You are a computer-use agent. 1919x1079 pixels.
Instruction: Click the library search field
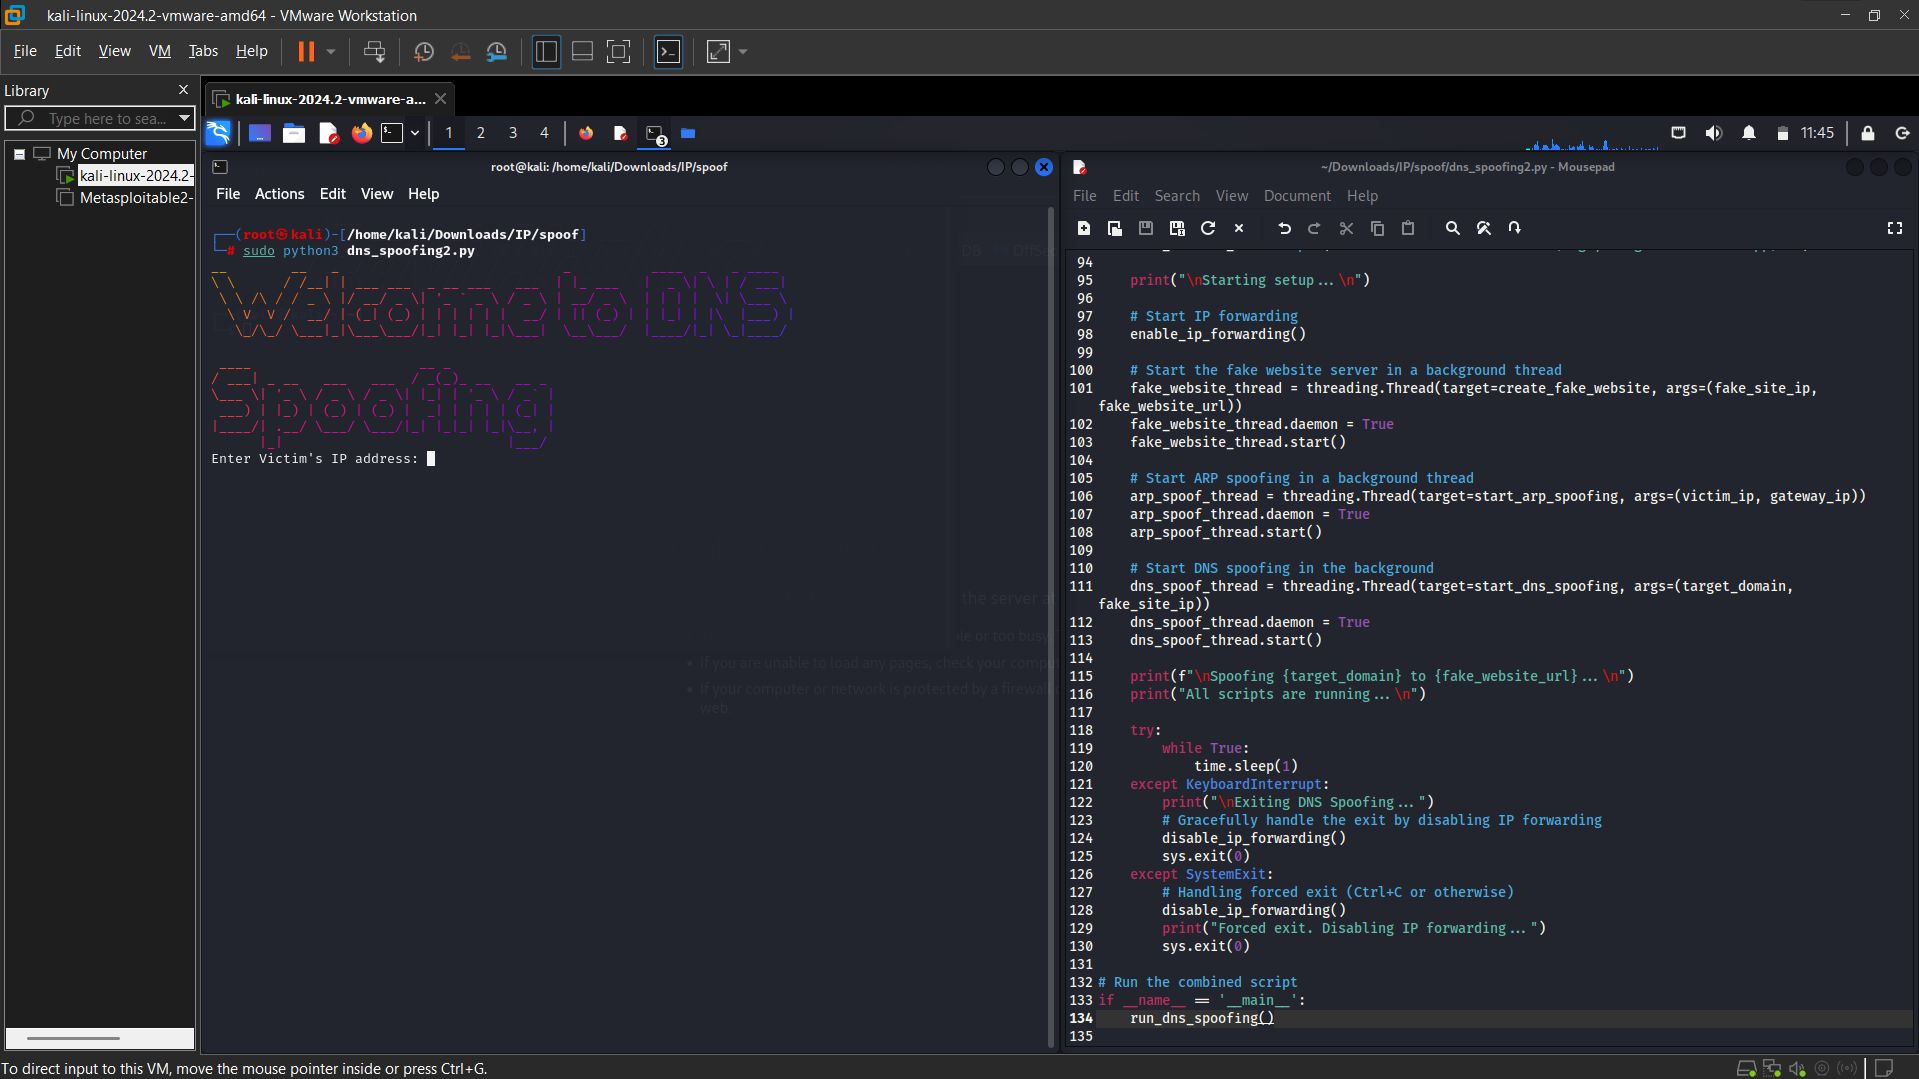click(x=99, y=118)
